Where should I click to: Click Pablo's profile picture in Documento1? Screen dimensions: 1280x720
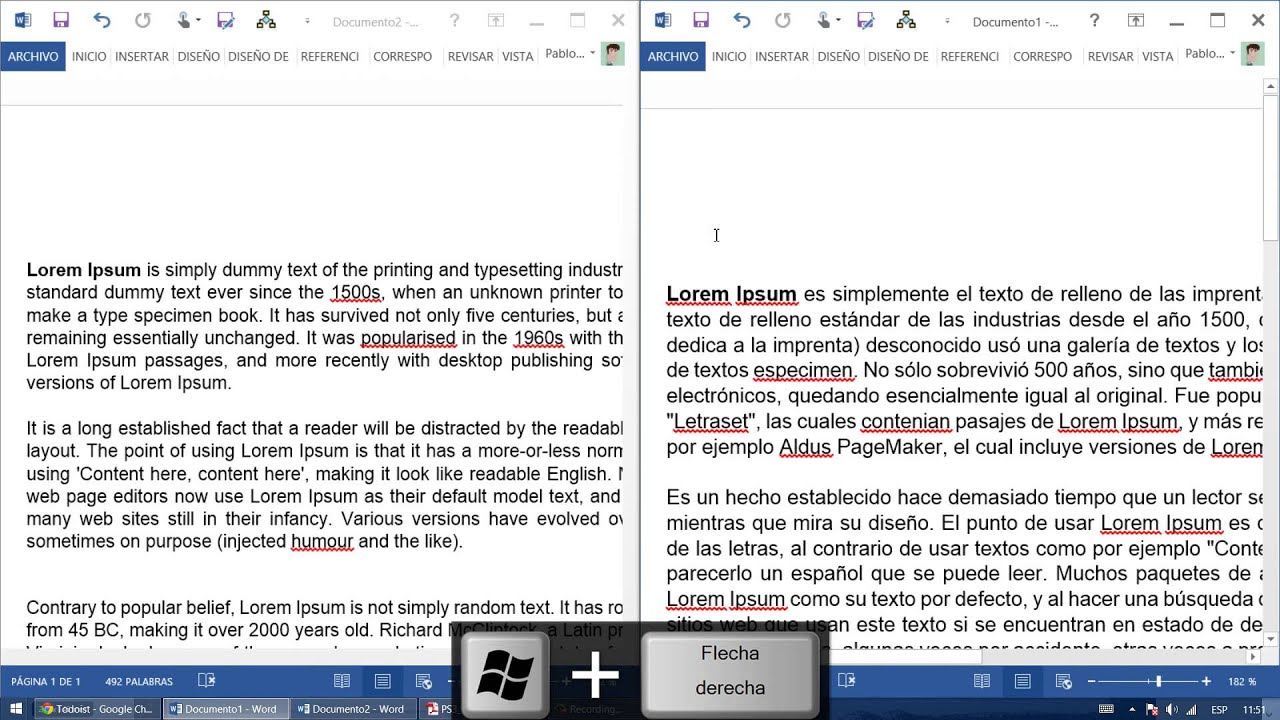click(1252, 54)
